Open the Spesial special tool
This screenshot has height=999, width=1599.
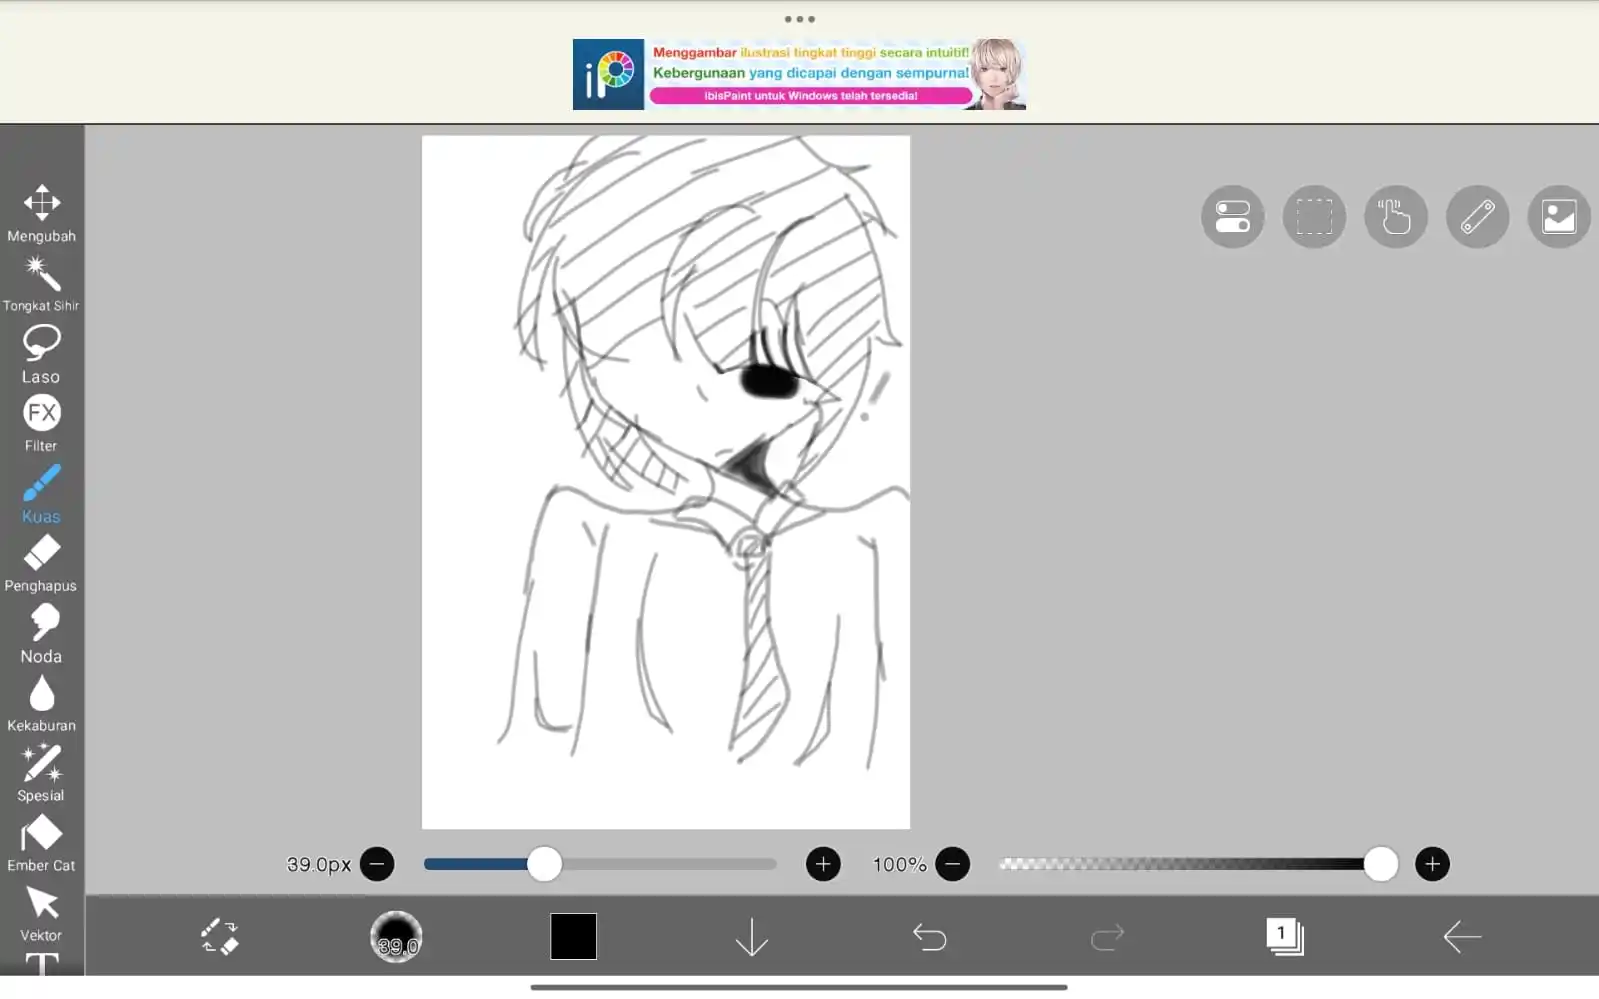[x=41, y=774]
